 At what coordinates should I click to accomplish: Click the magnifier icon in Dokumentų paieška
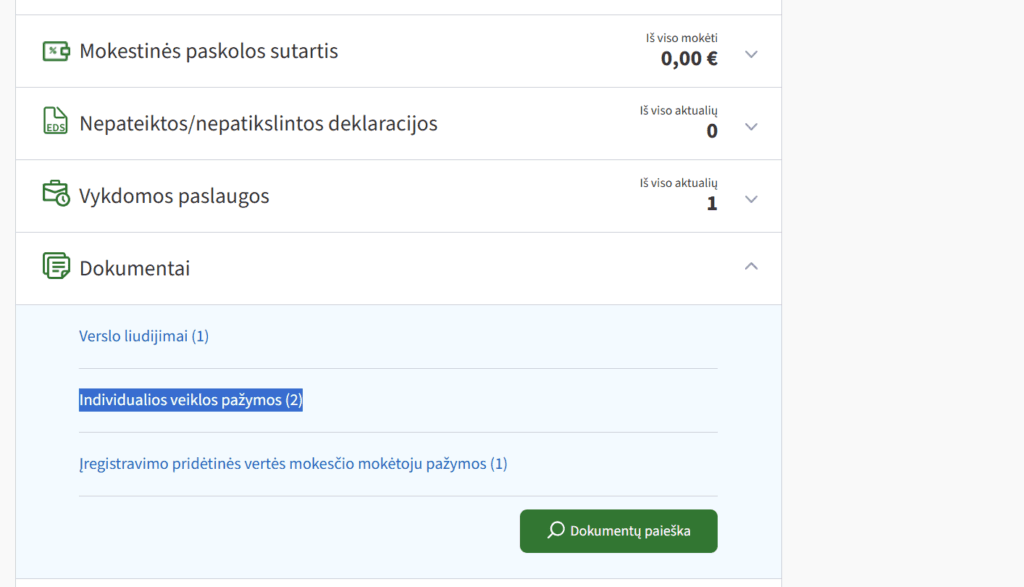(x=554, y=531)
